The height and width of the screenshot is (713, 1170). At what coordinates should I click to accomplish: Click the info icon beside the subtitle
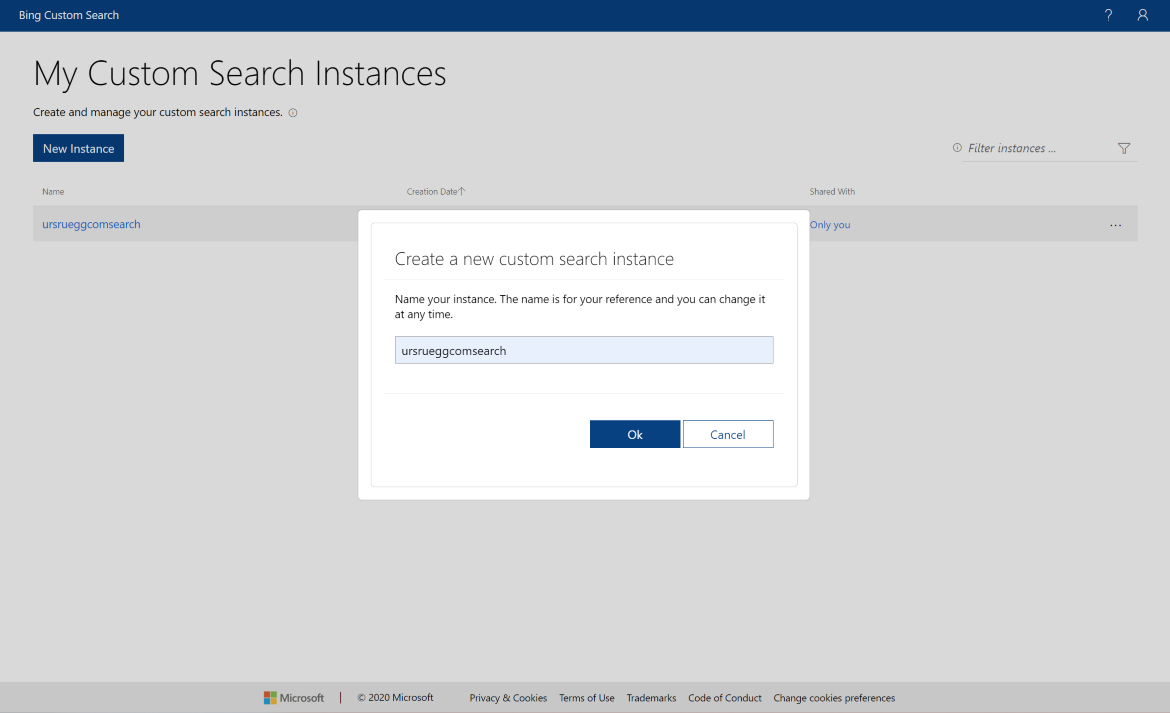point(292,113)
